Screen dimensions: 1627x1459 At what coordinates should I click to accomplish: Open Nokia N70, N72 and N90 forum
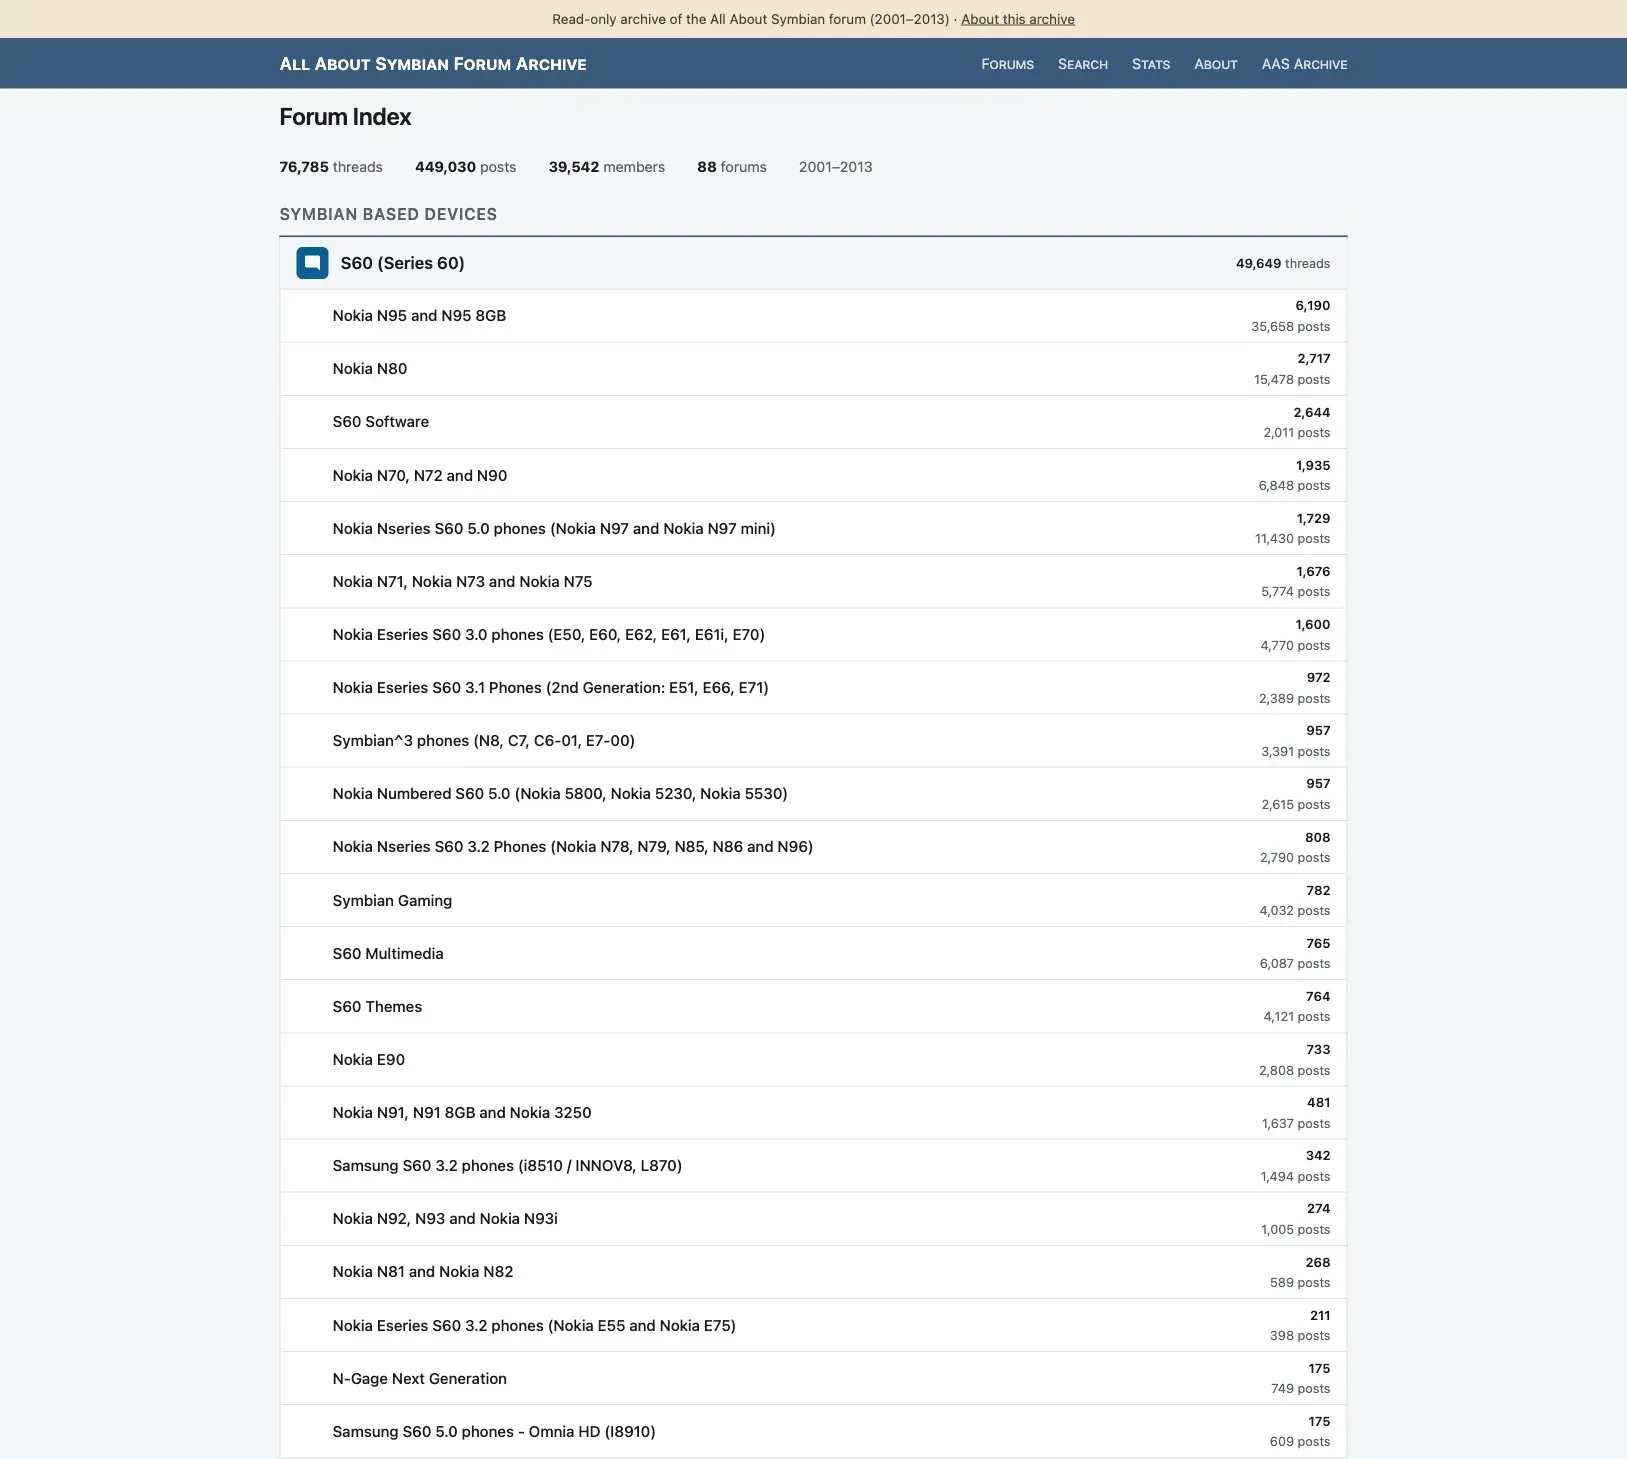[x=420, y=476]
